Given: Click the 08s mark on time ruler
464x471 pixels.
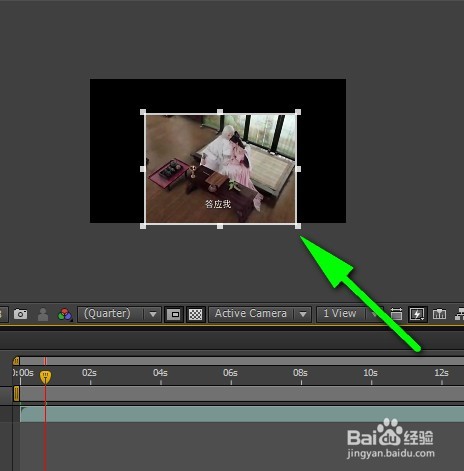Looking at the screenshot, I should click(x=300, y=373).
